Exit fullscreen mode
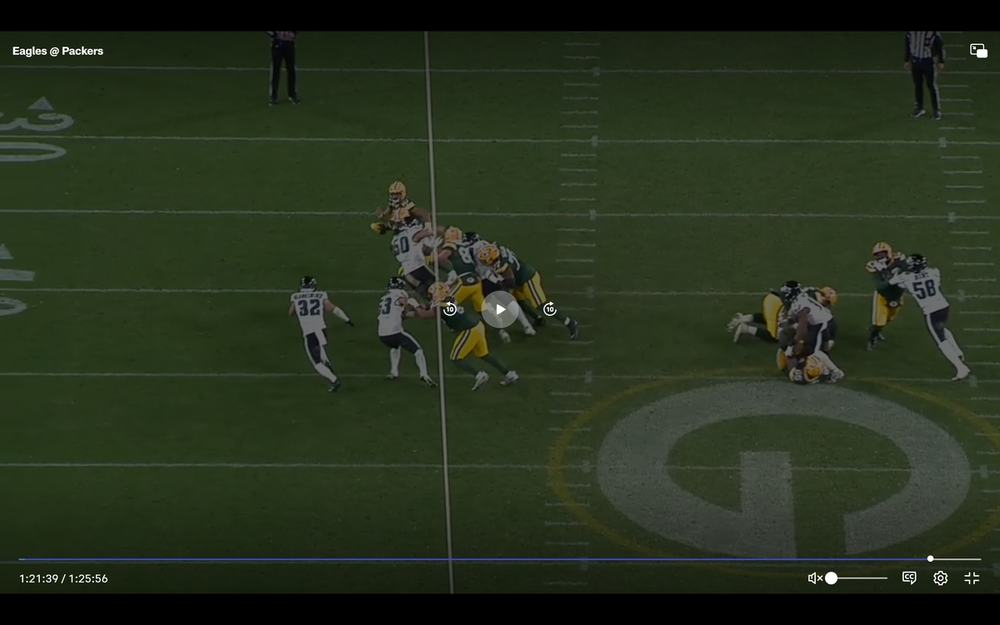This screenshot has height=625, width=1000. click(x=971, y=578)
